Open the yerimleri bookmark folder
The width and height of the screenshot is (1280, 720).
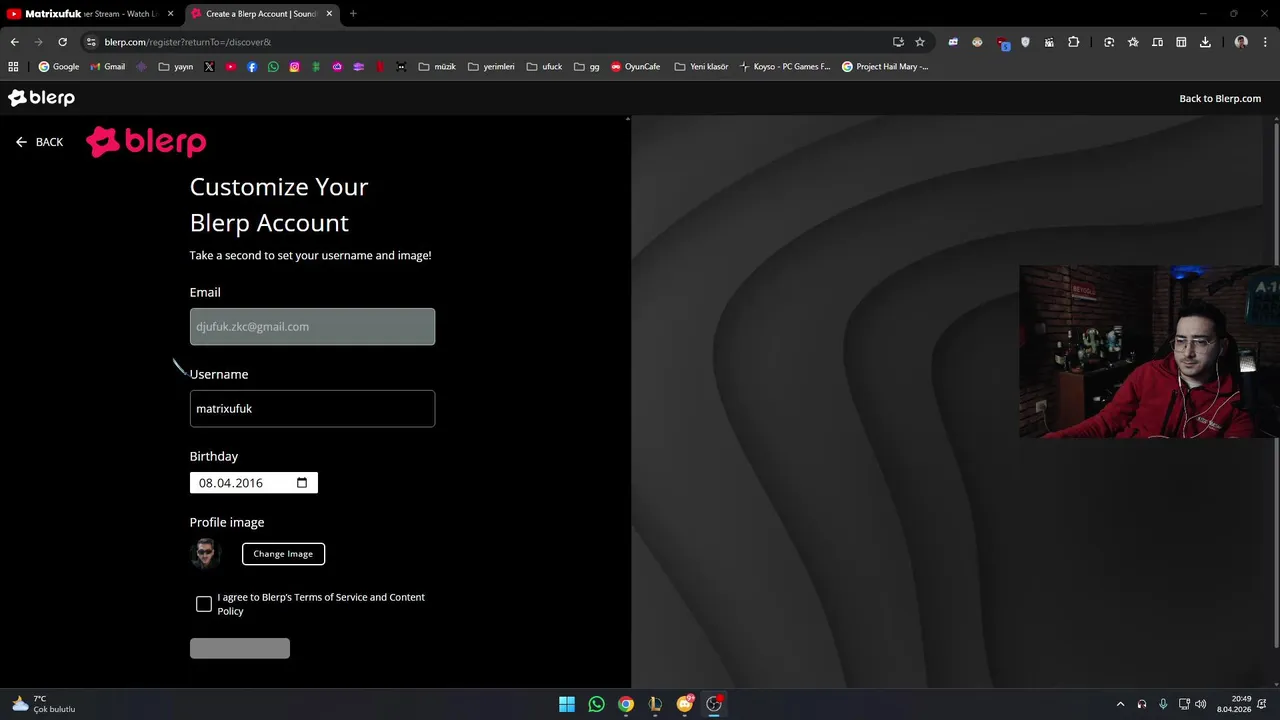491,67
